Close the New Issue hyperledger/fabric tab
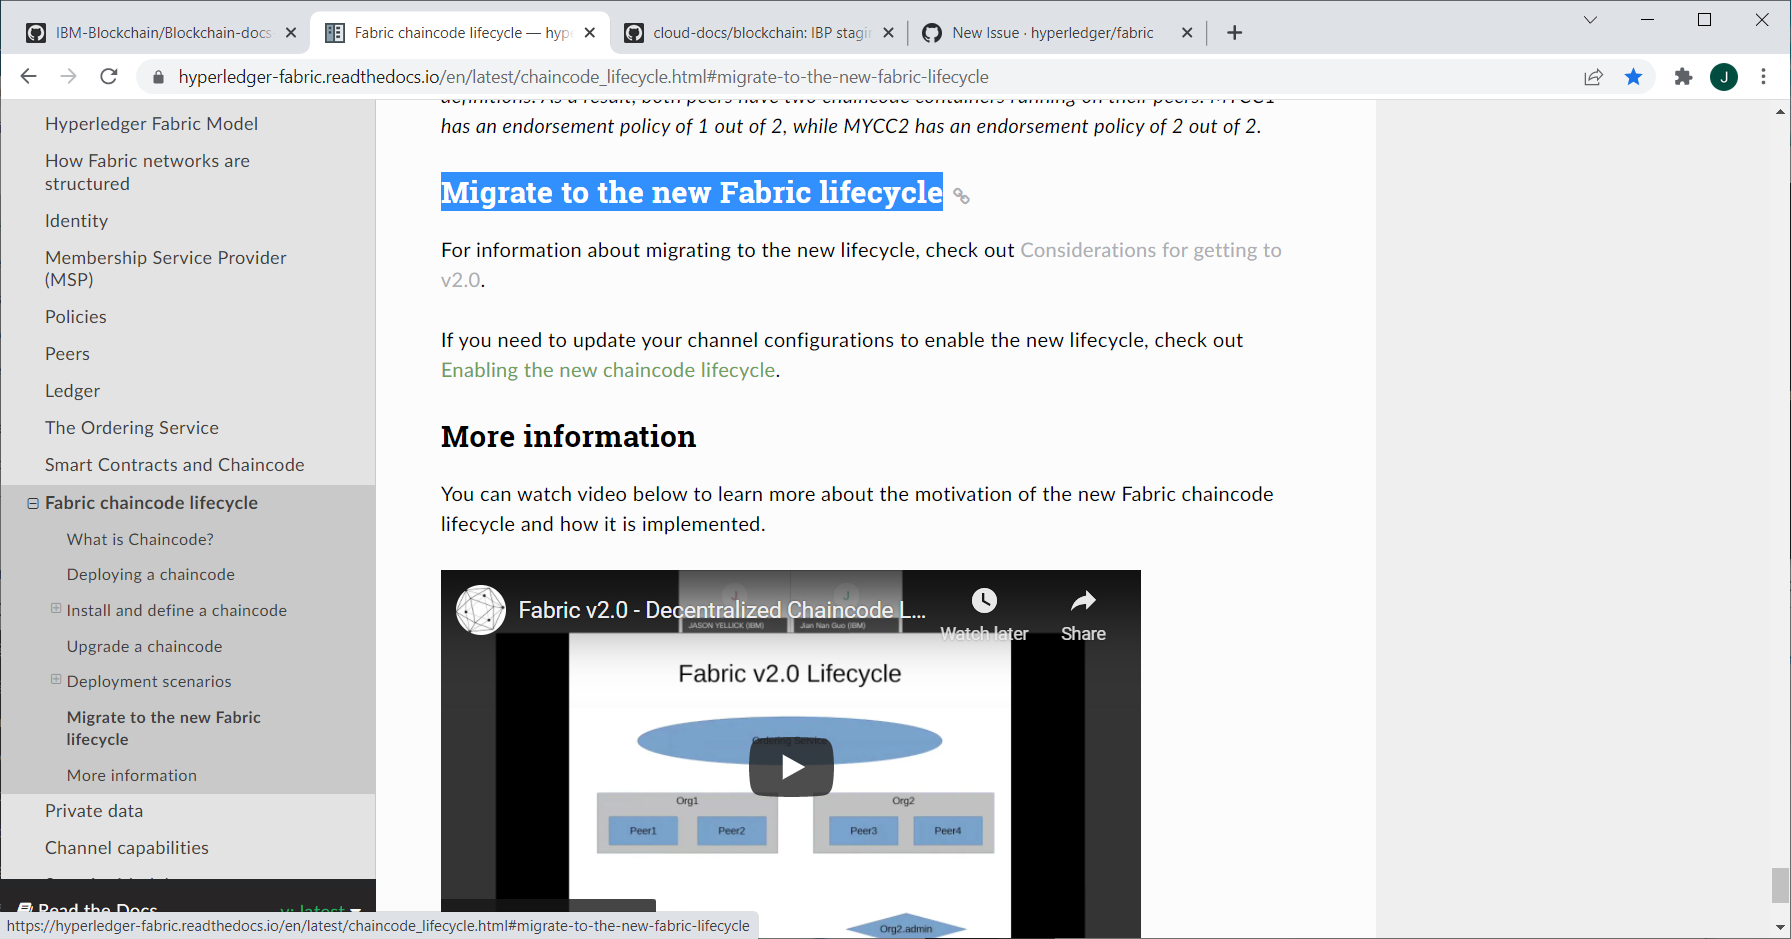 [x=1187, y=33]
